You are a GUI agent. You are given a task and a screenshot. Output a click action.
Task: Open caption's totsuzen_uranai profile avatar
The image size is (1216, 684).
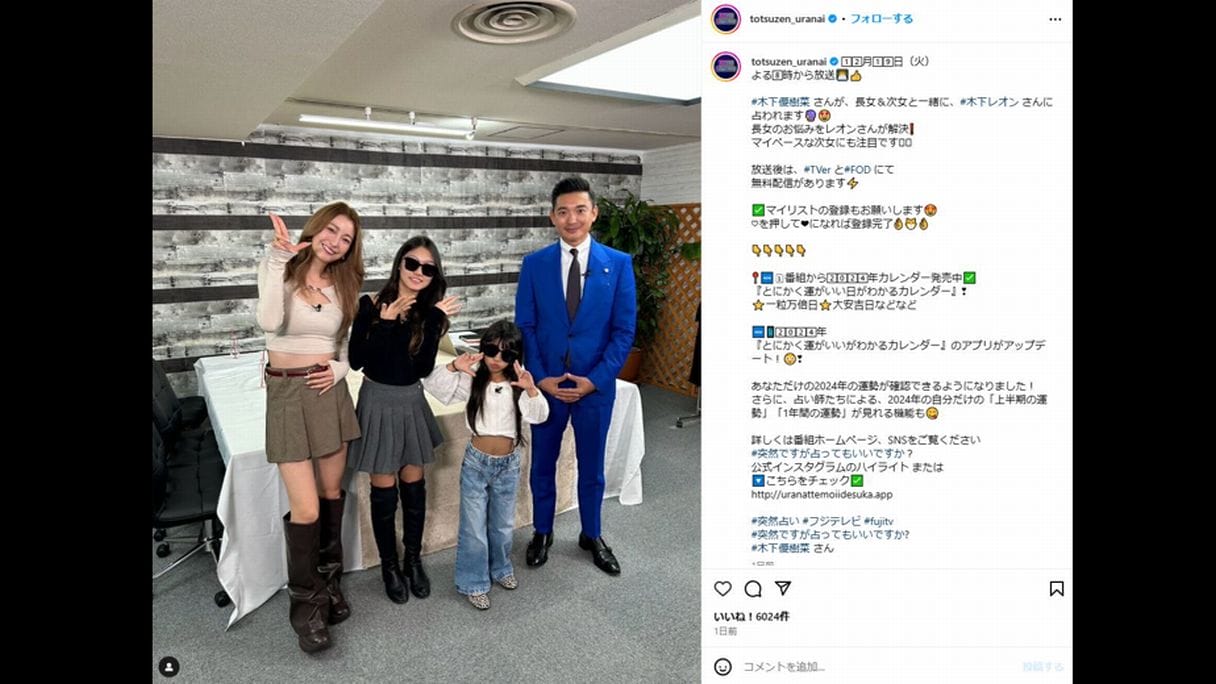(726, 66)
